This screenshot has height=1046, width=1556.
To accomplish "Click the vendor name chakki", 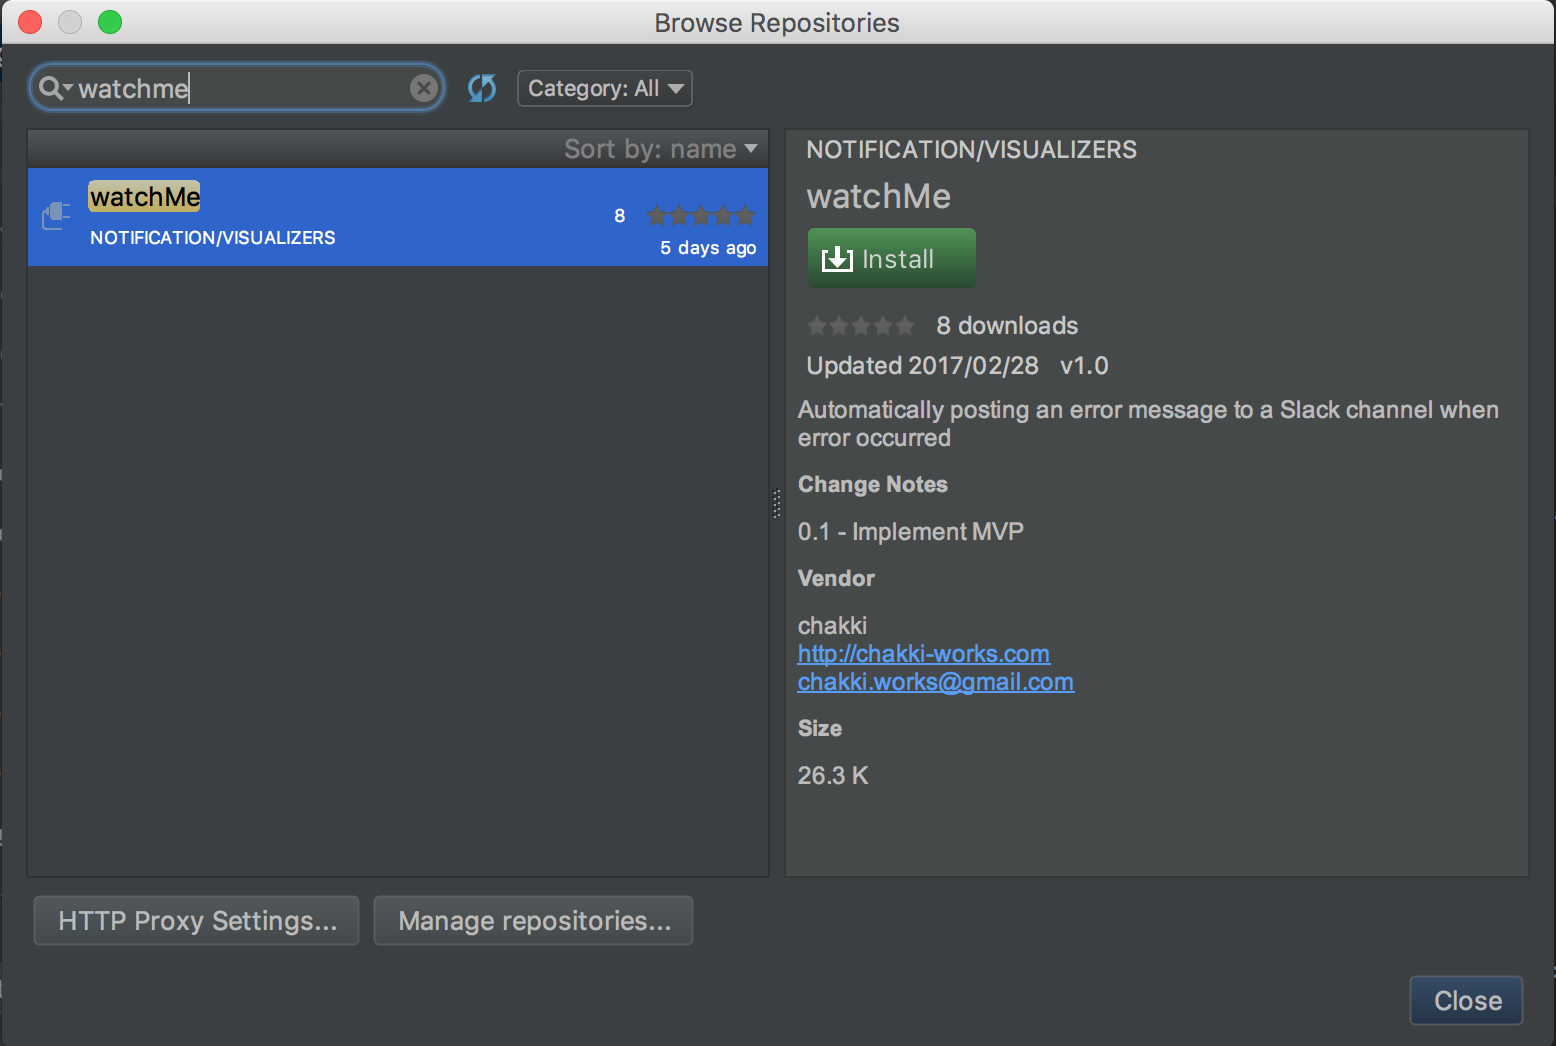I will [x=832, y=626].
